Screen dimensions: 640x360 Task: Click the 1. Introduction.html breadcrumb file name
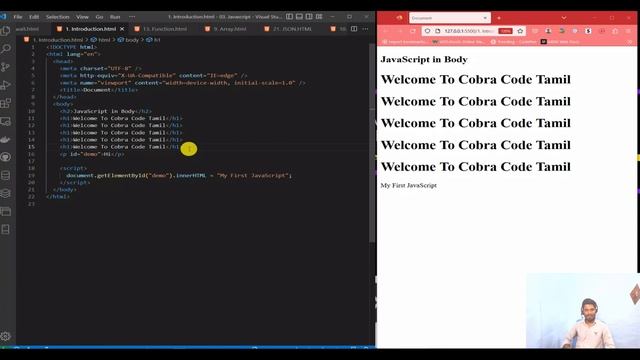point(58,40)
